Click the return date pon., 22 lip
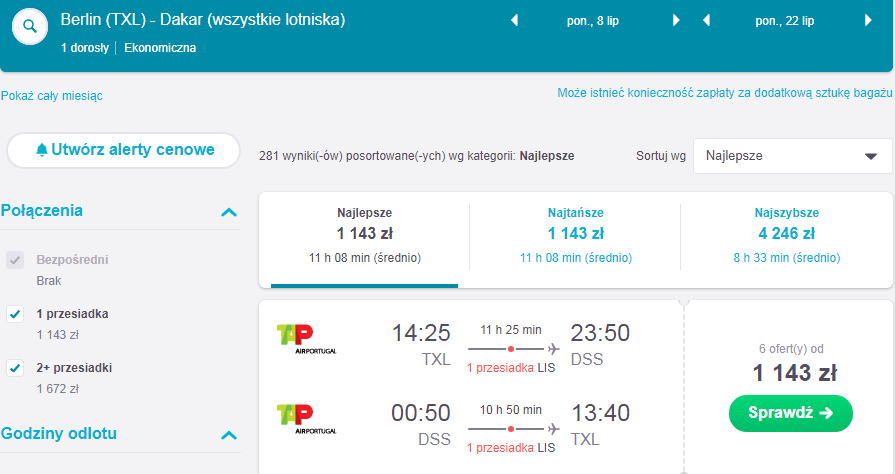 pos(784,21)
